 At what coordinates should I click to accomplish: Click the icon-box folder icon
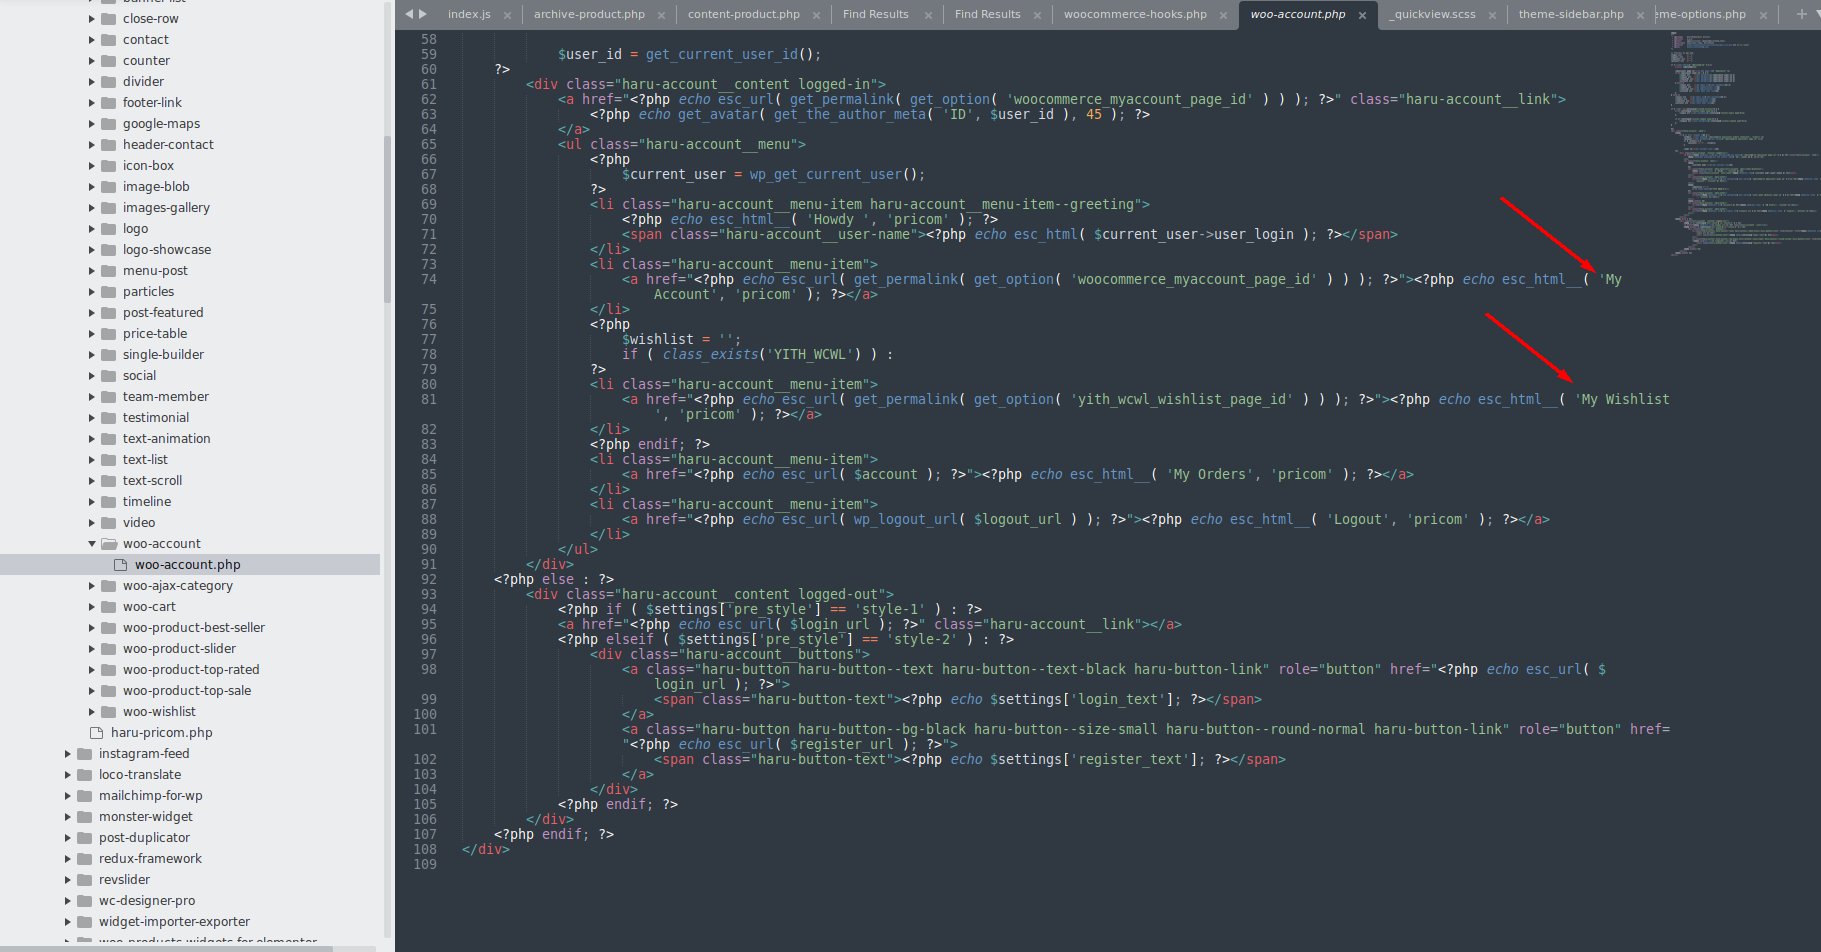click(109, 165)
